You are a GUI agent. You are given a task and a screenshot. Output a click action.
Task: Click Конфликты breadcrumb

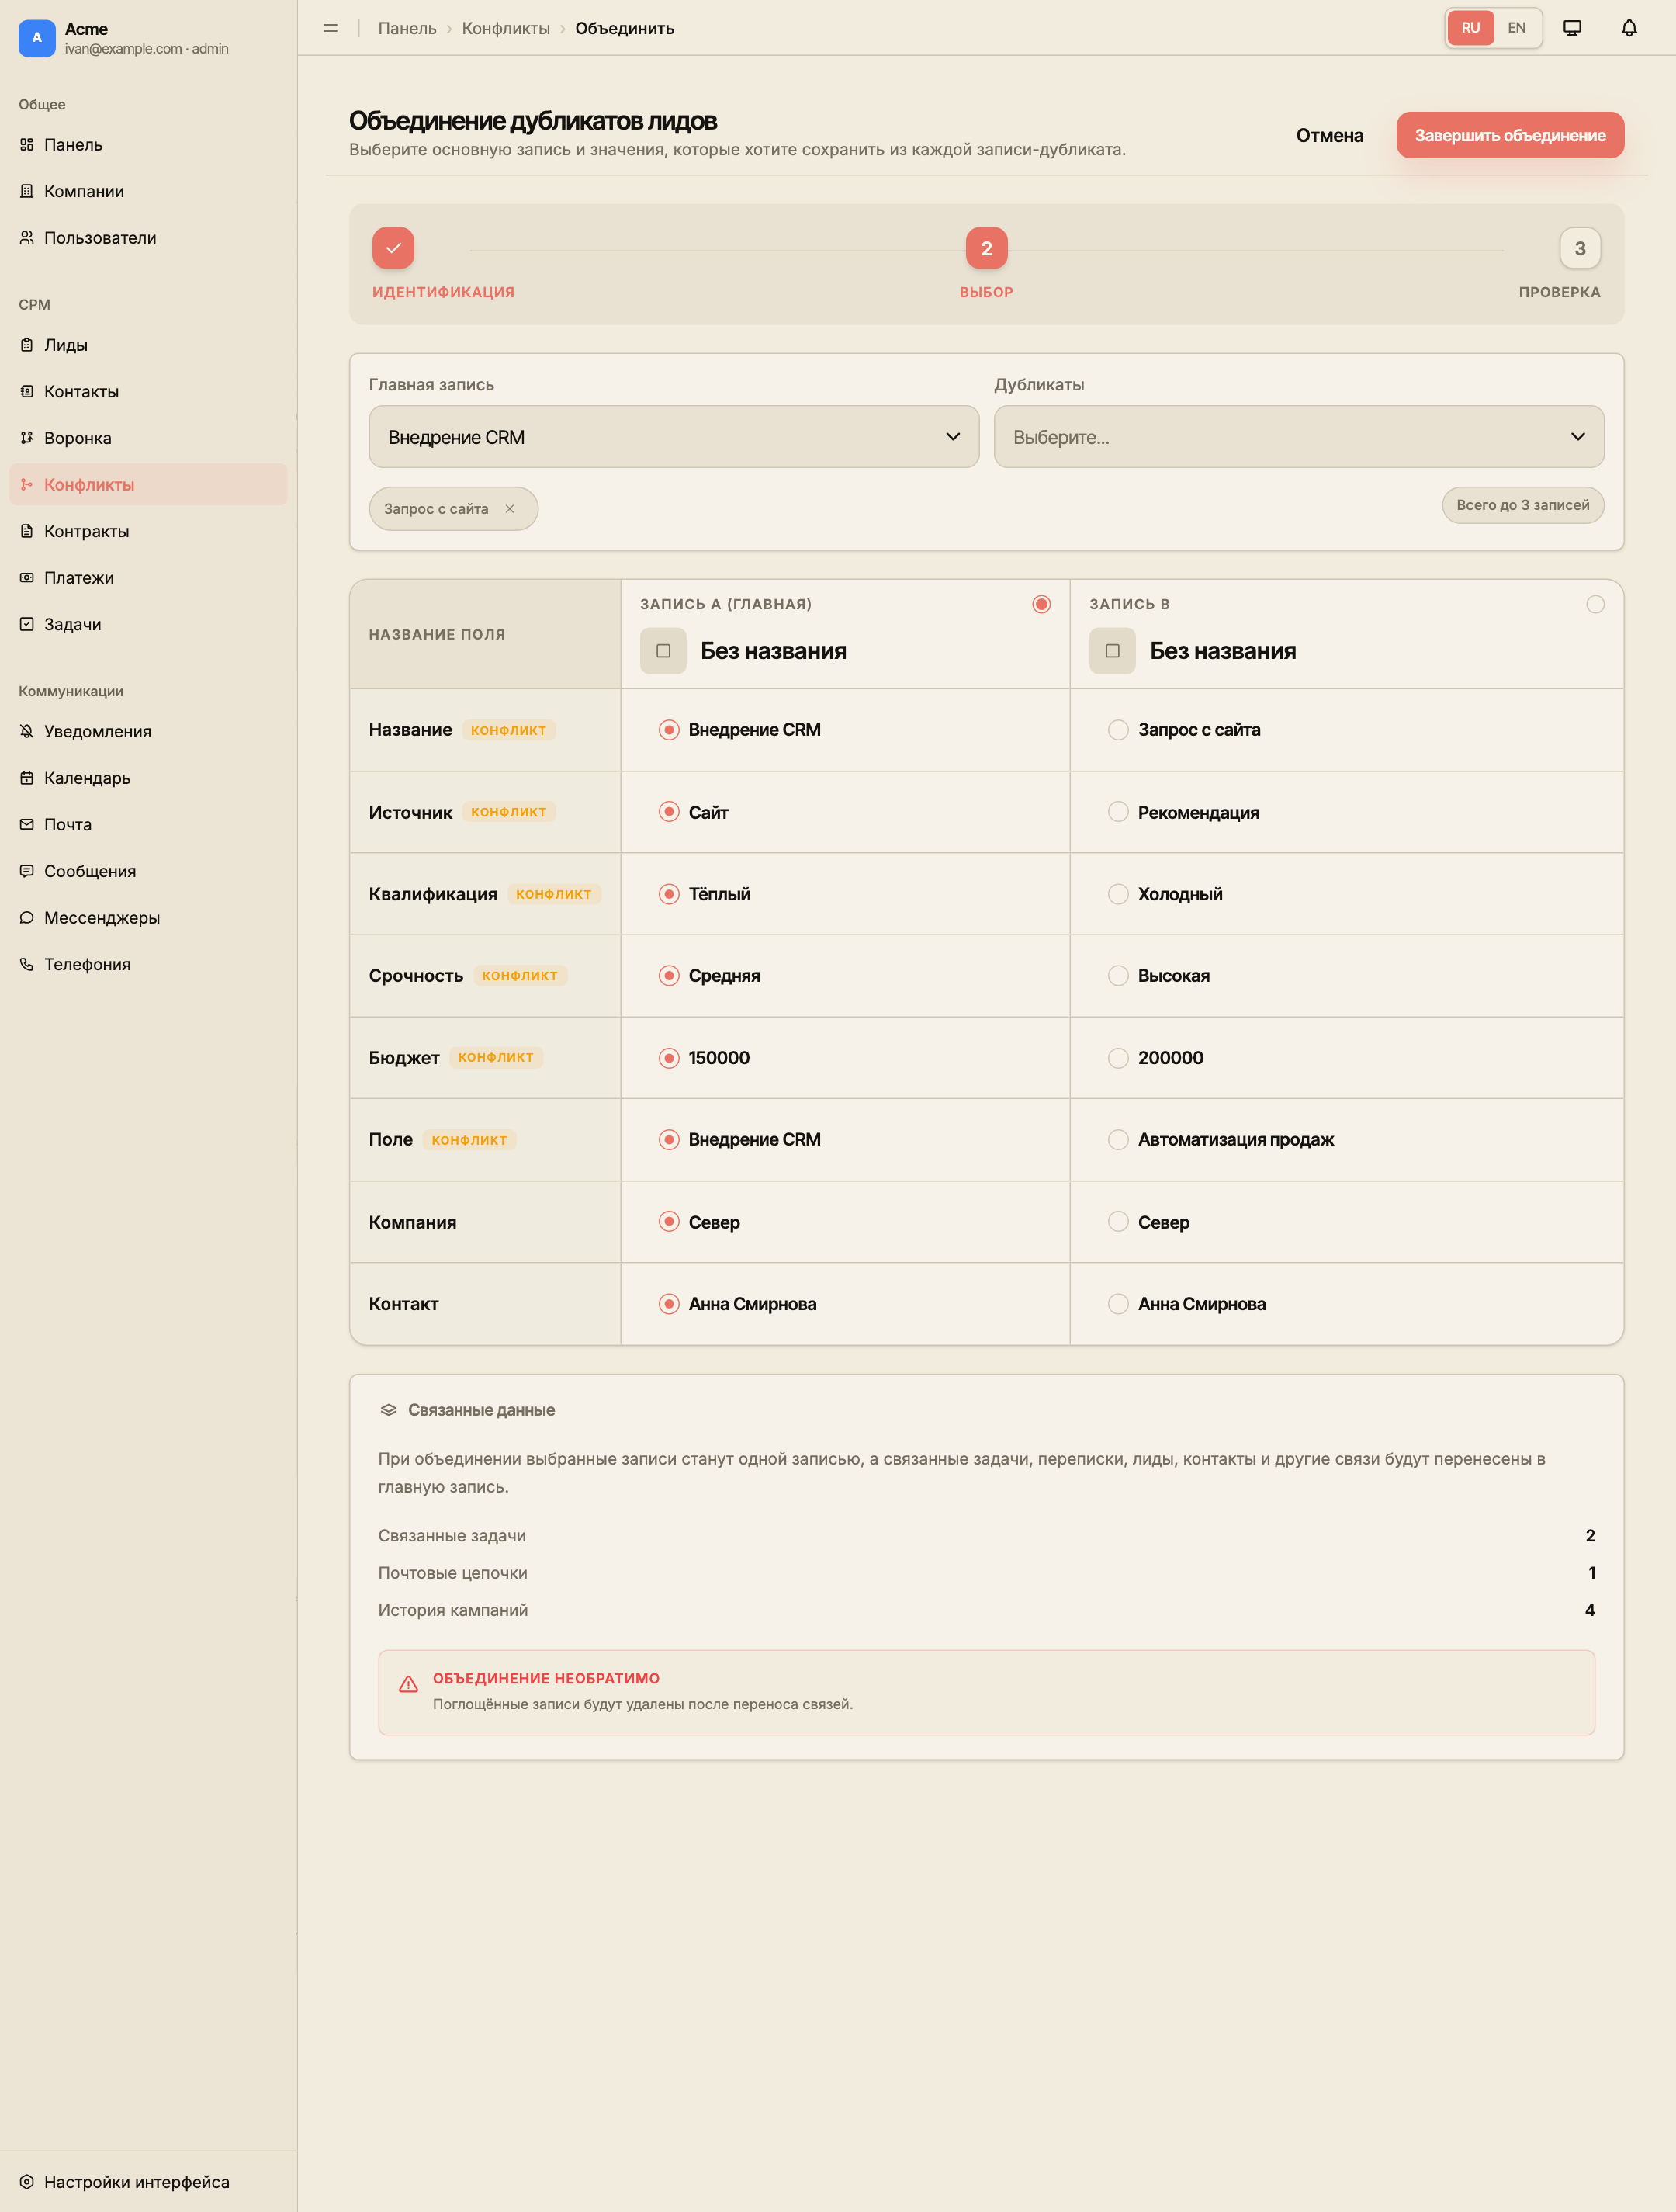click(506, 28)
